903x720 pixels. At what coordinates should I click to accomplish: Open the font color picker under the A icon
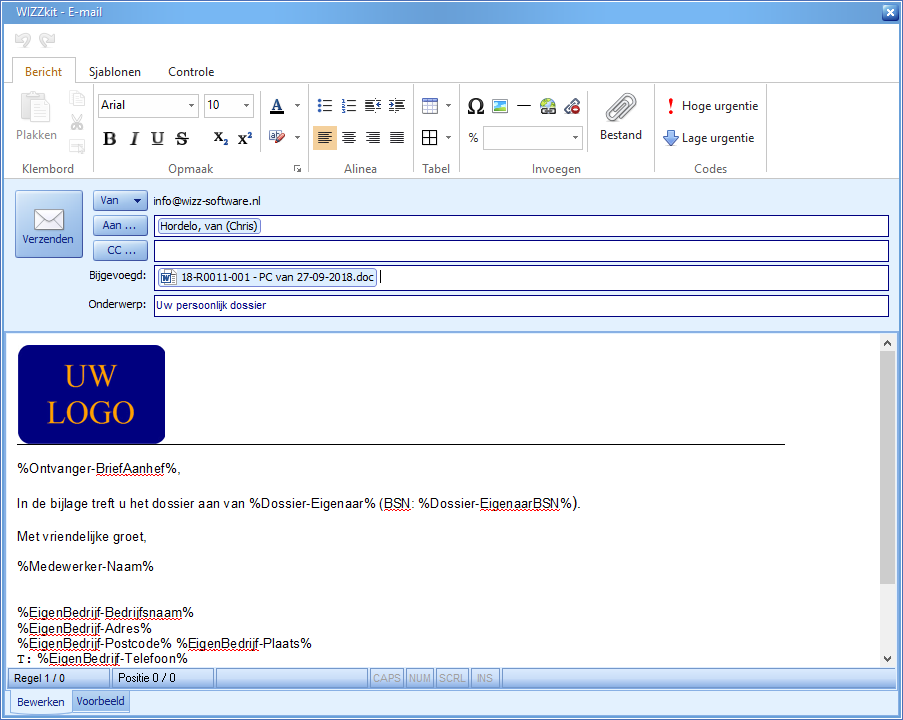(x=277, y=105)
